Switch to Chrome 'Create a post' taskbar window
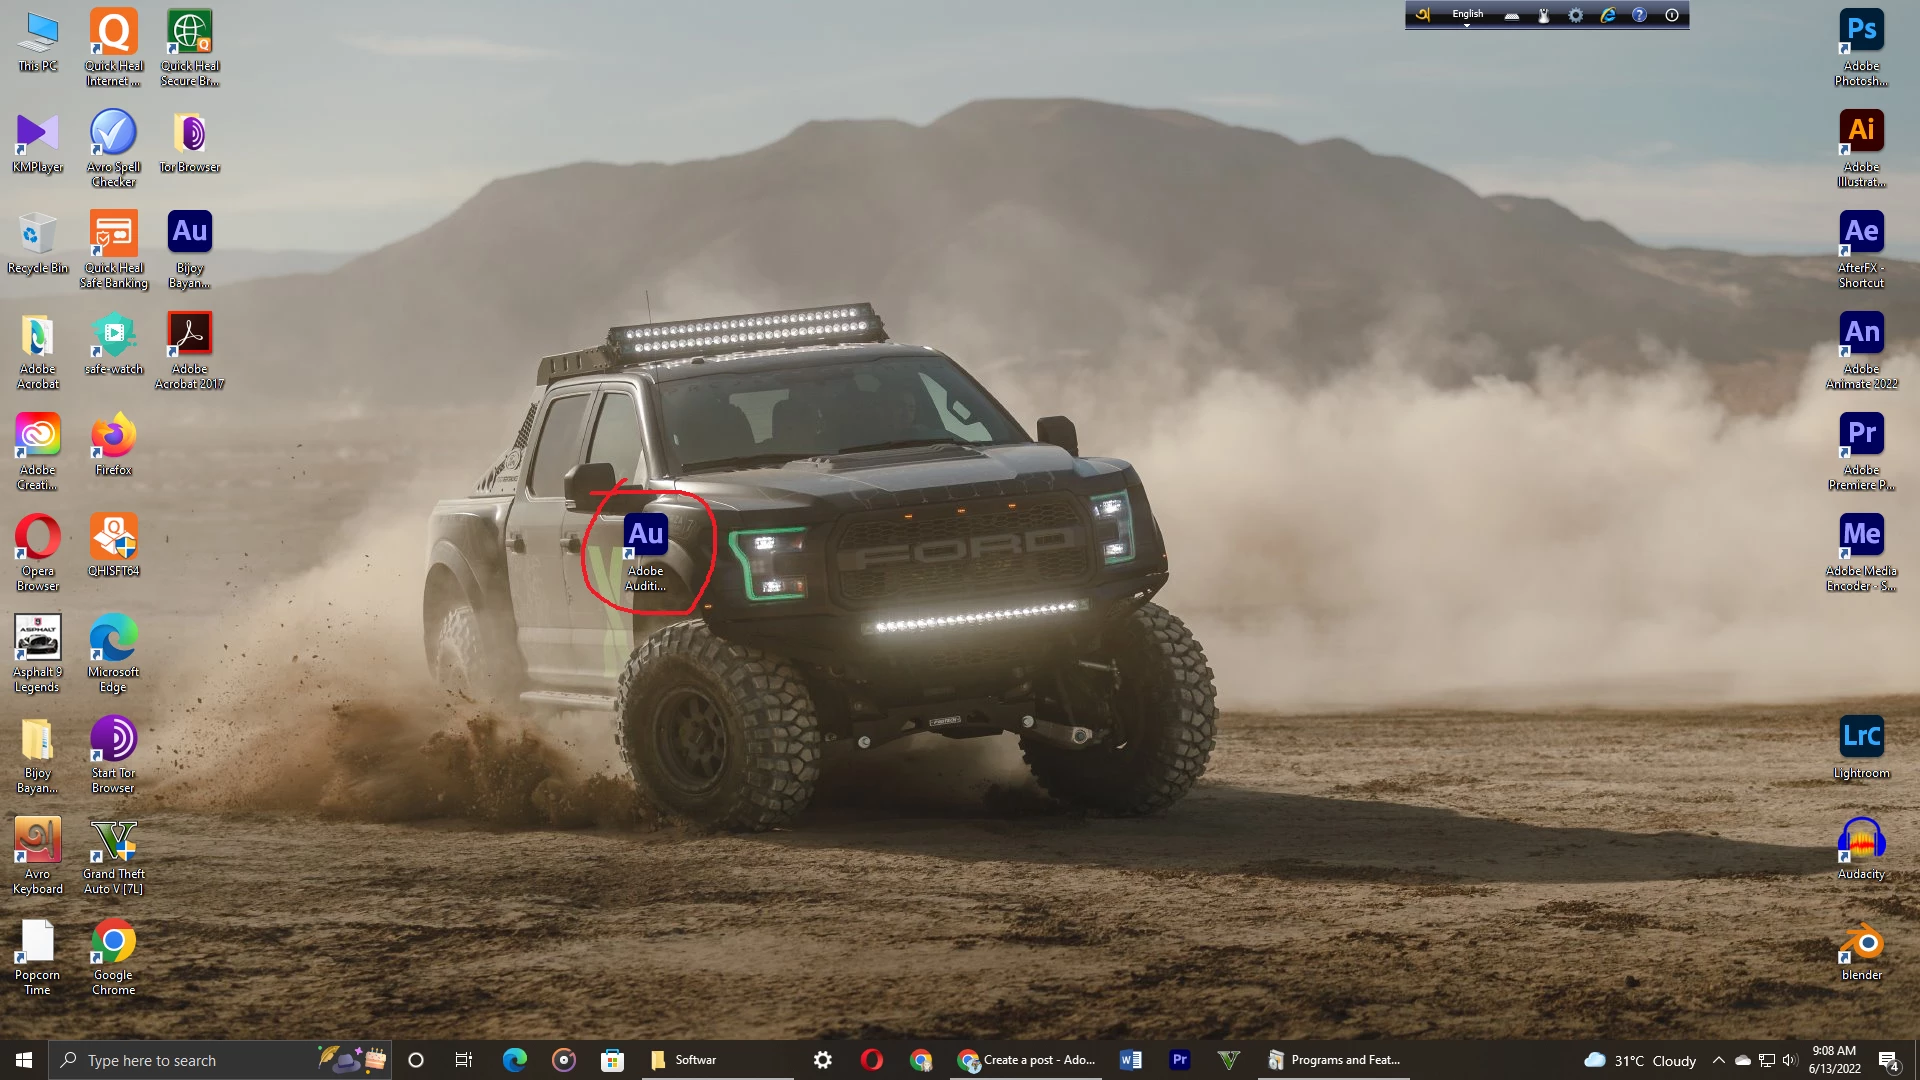1920x1080 pixels. [1026, 1060]
